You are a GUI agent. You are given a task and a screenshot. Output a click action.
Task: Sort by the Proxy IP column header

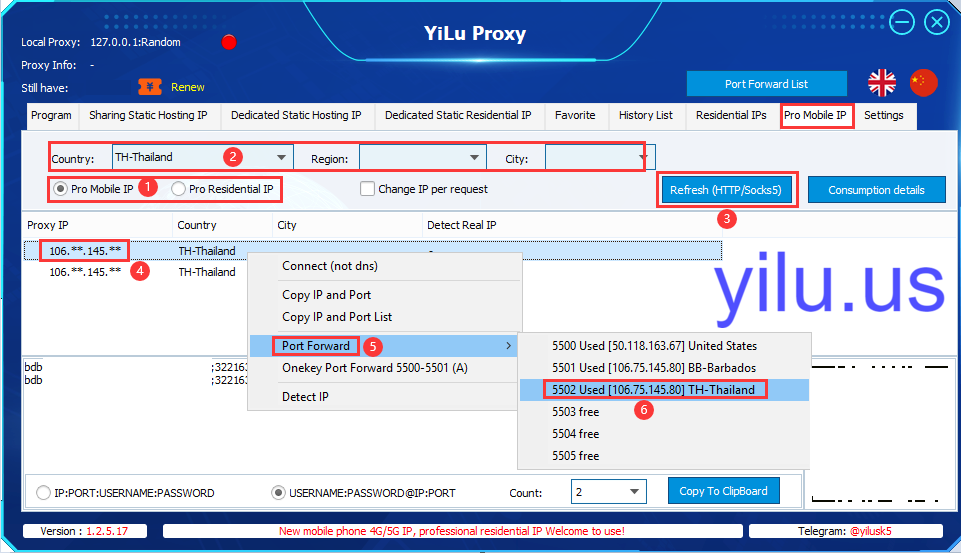[97, 225]
